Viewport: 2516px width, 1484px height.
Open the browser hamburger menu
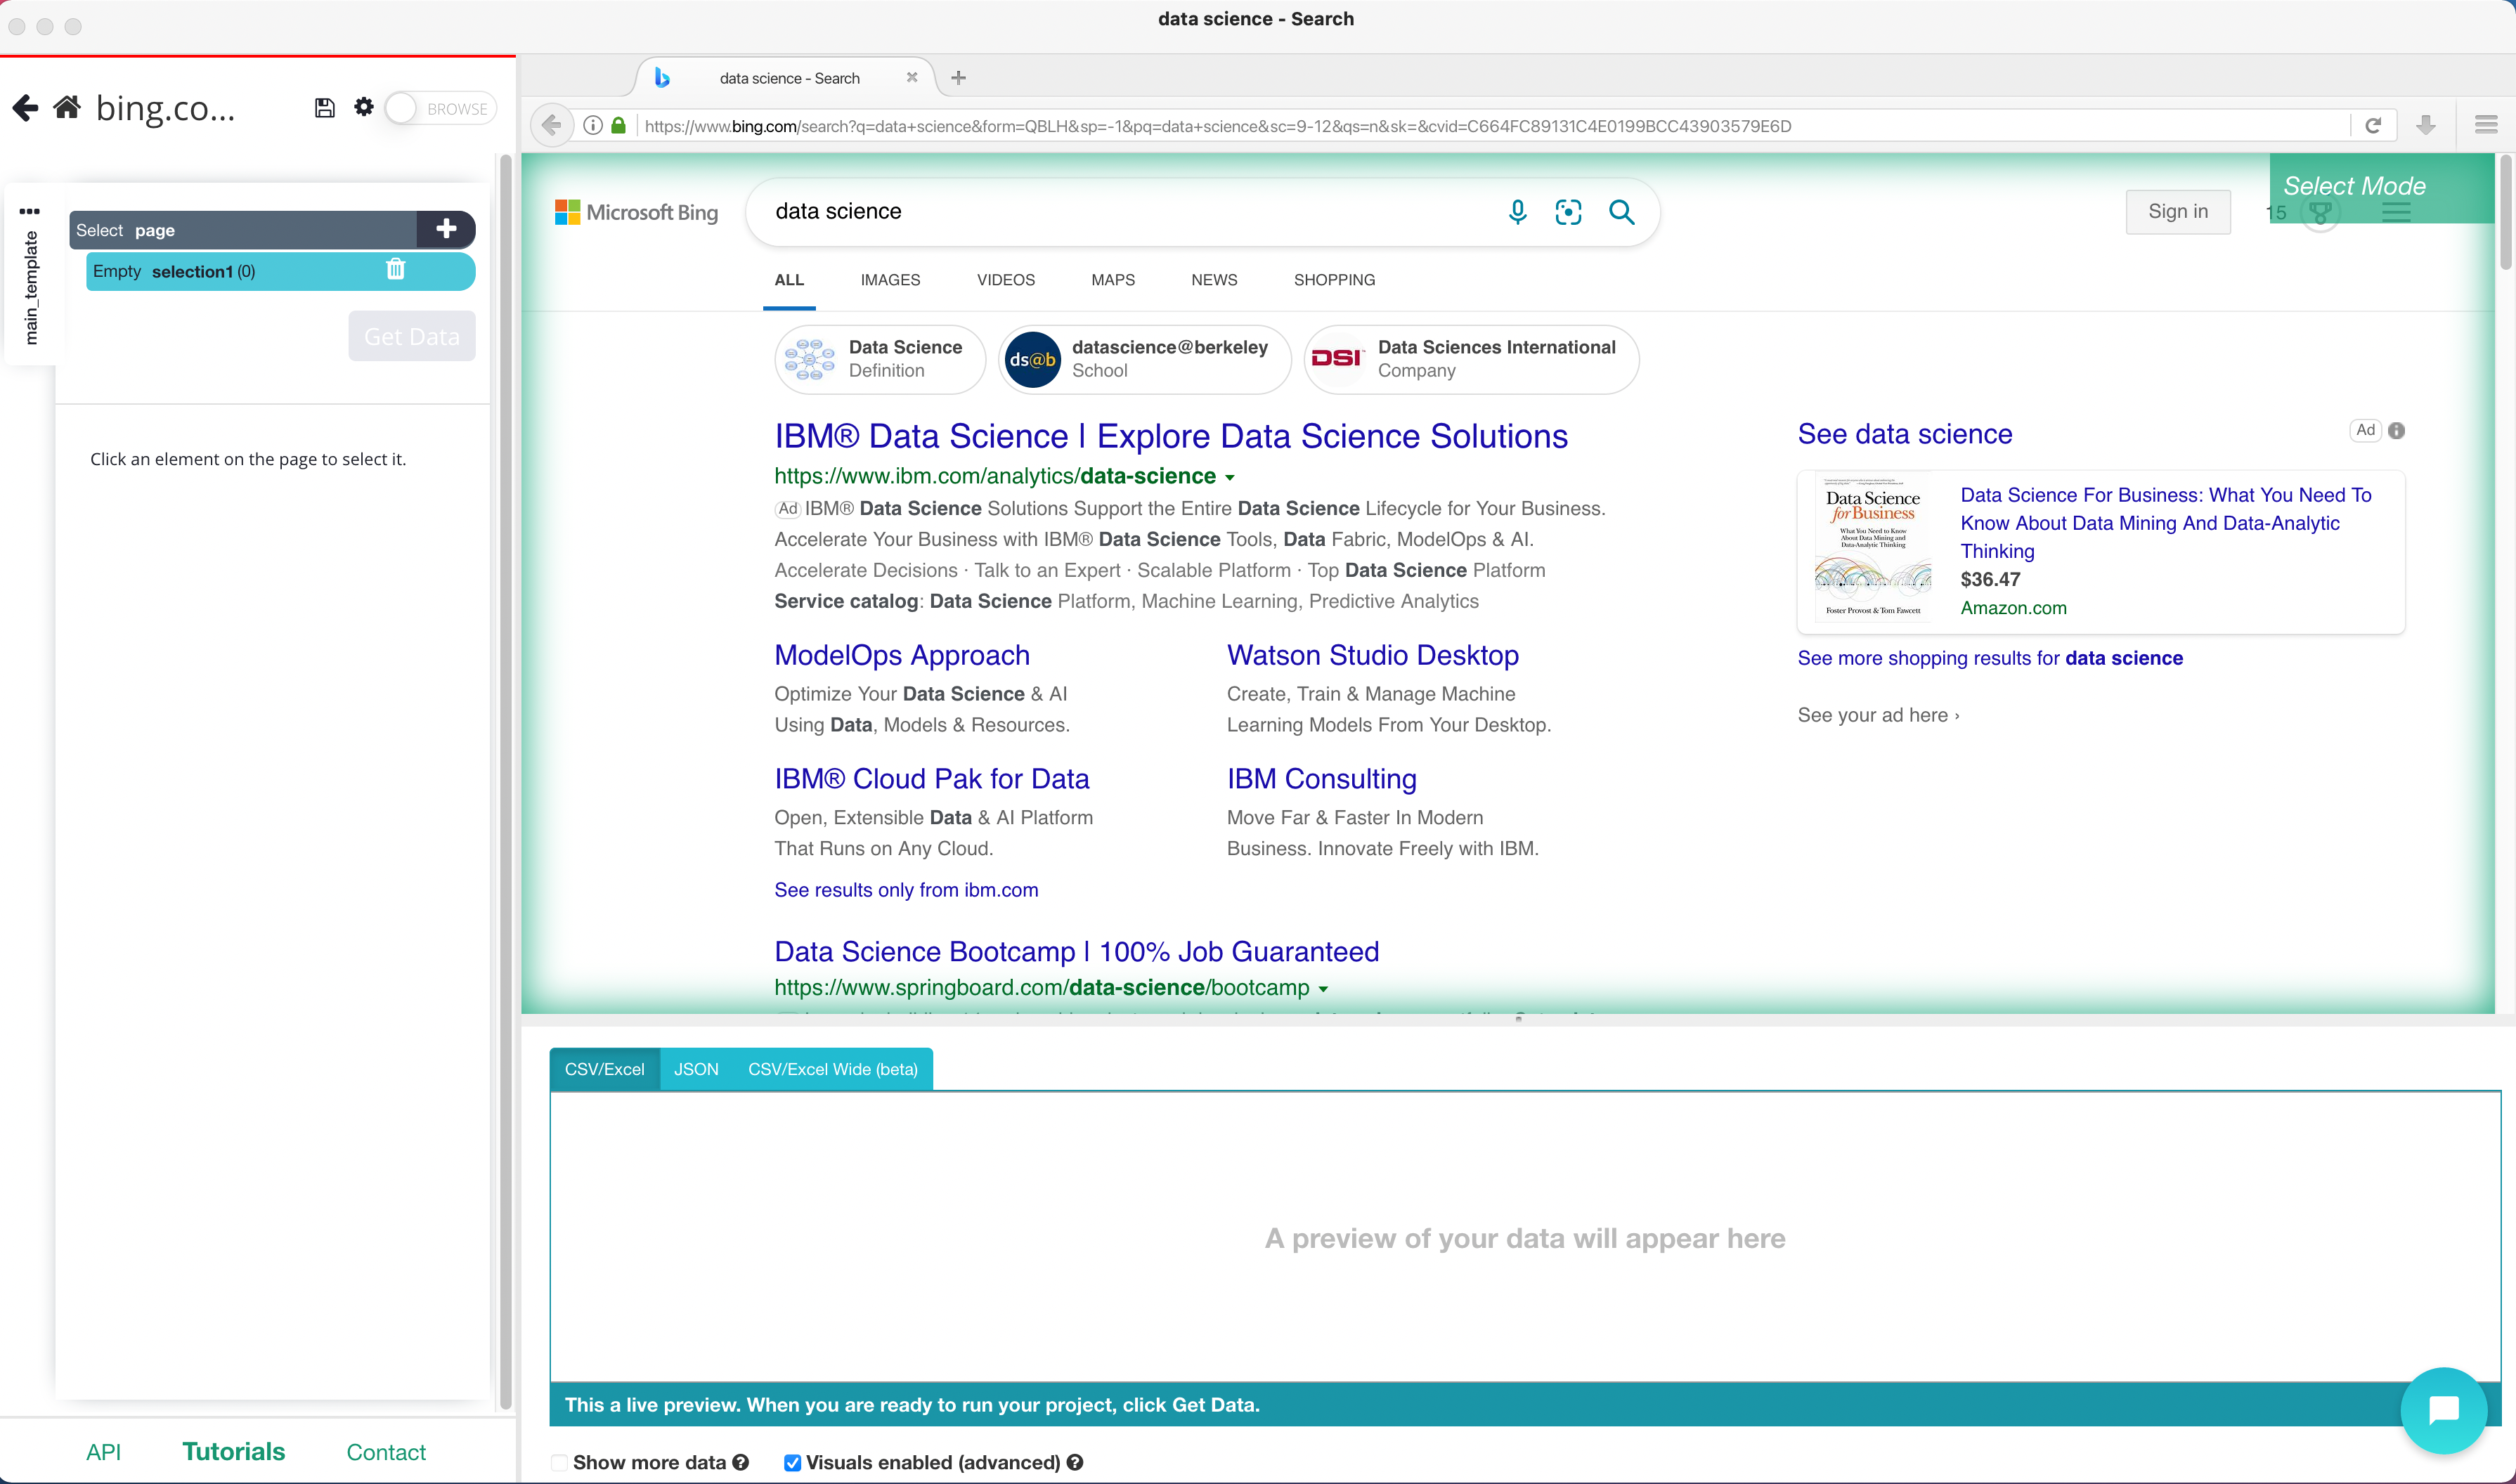point(2486,125)
